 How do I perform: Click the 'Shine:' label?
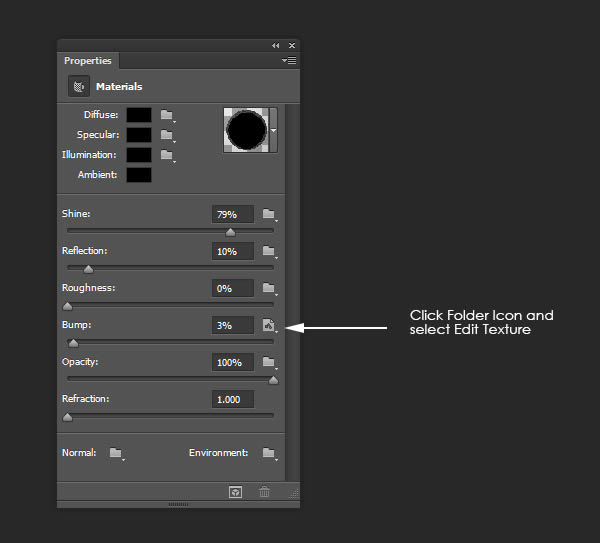76,214
